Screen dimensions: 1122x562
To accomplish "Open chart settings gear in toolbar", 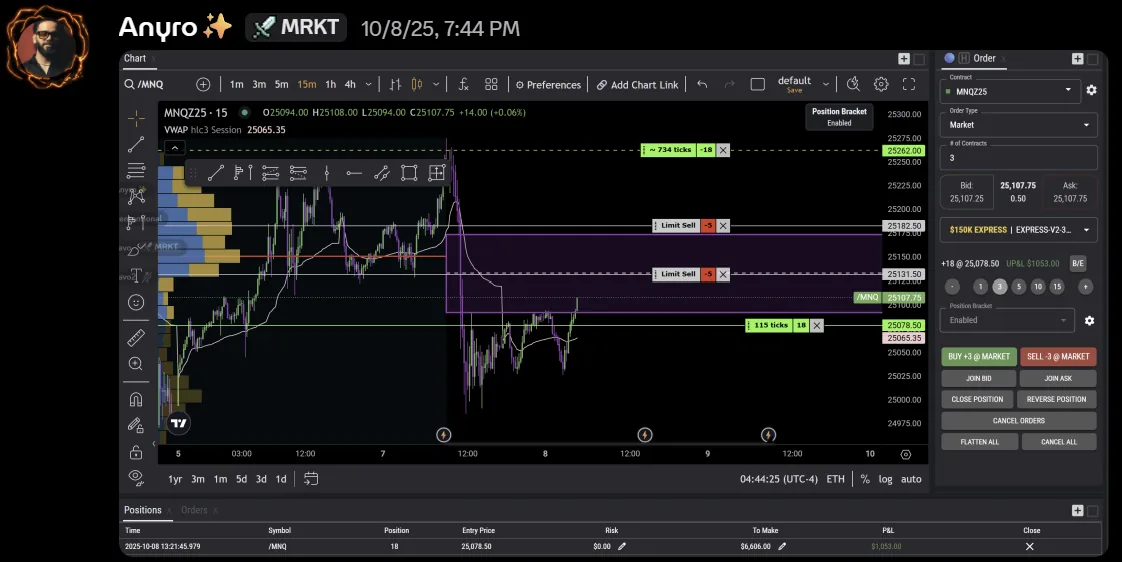I will click(881, 84).
